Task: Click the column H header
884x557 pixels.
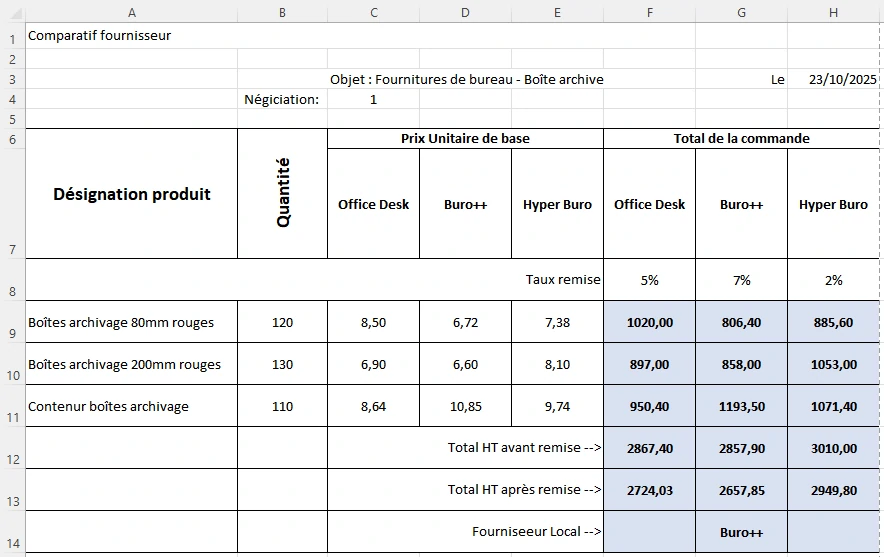Action: tap(833, 12)
